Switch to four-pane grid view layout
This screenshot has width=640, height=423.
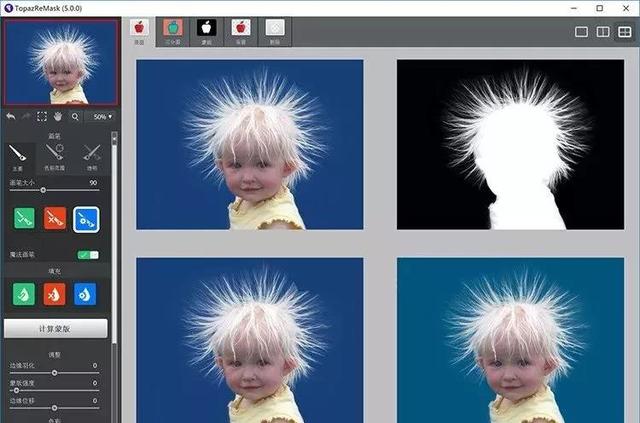tap(623, 32)
